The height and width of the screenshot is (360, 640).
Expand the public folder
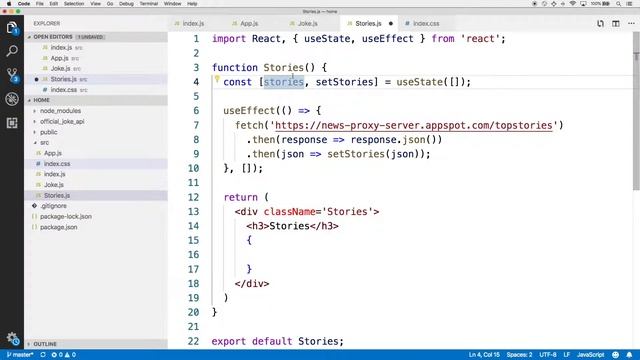[49, 132]
